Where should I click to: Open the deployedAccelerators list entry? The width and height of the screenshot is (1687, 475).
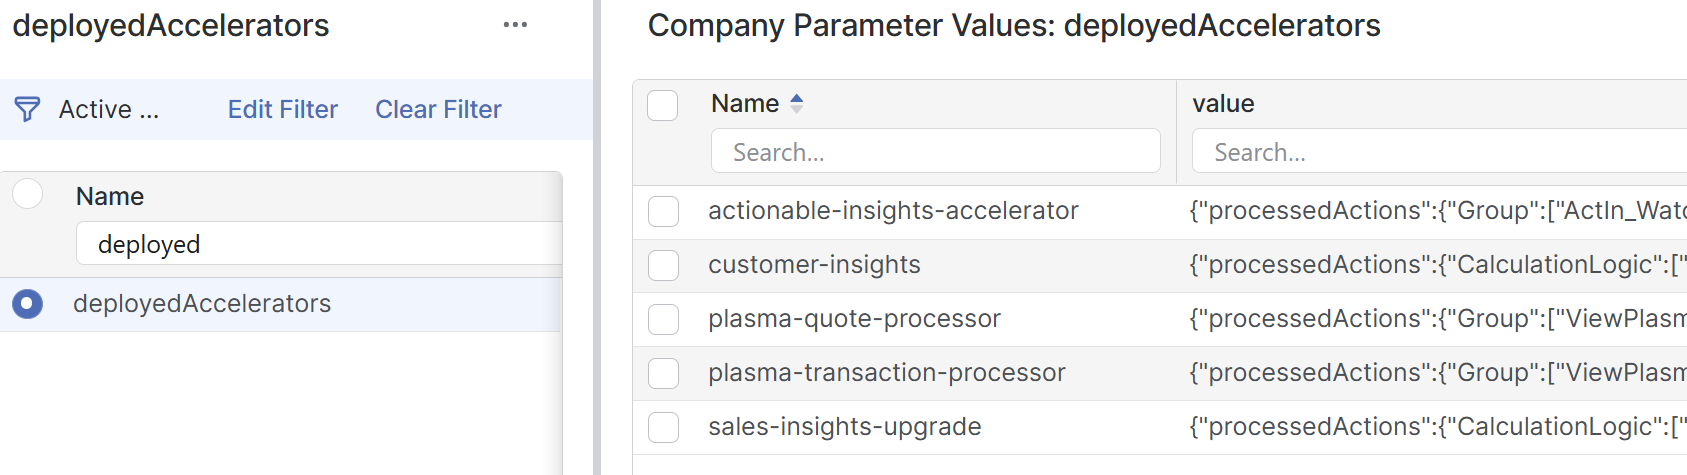tap(202, 304)
